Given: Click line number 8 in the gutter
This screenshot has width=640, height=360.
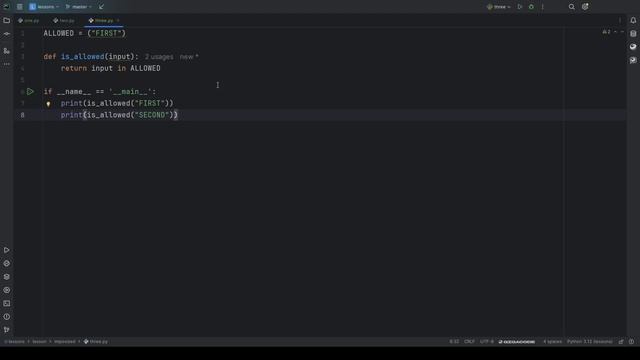Looking at the screenshot, I should pos(22,115).
